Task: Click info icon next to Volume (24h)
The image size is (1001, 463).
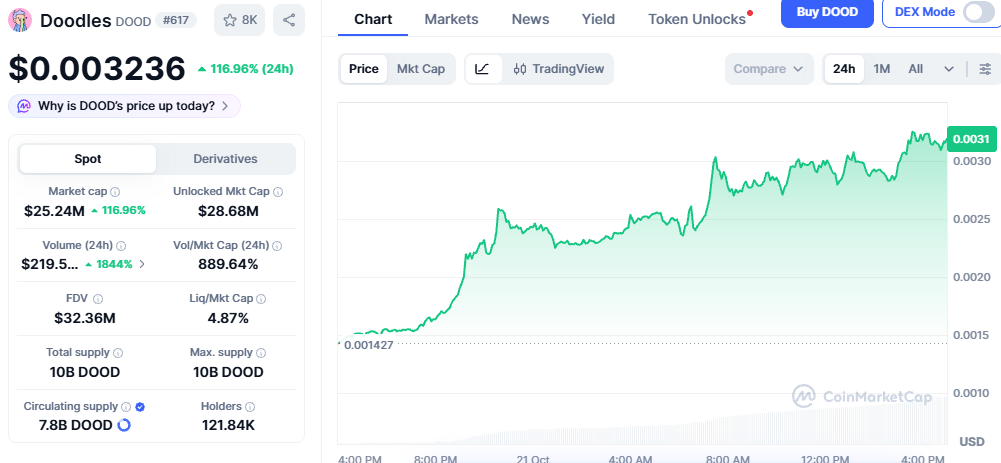Action: 121,246
